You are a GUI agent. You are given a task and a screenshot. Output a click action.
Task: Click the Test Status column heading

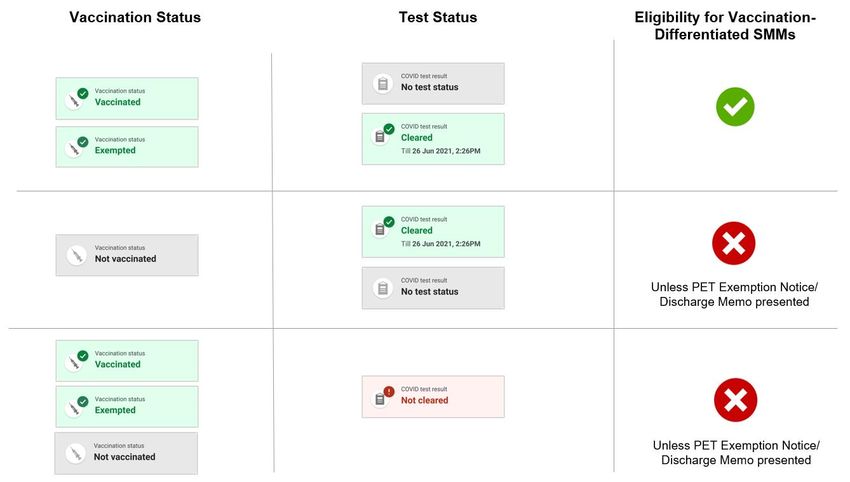[x=438, y=17]
